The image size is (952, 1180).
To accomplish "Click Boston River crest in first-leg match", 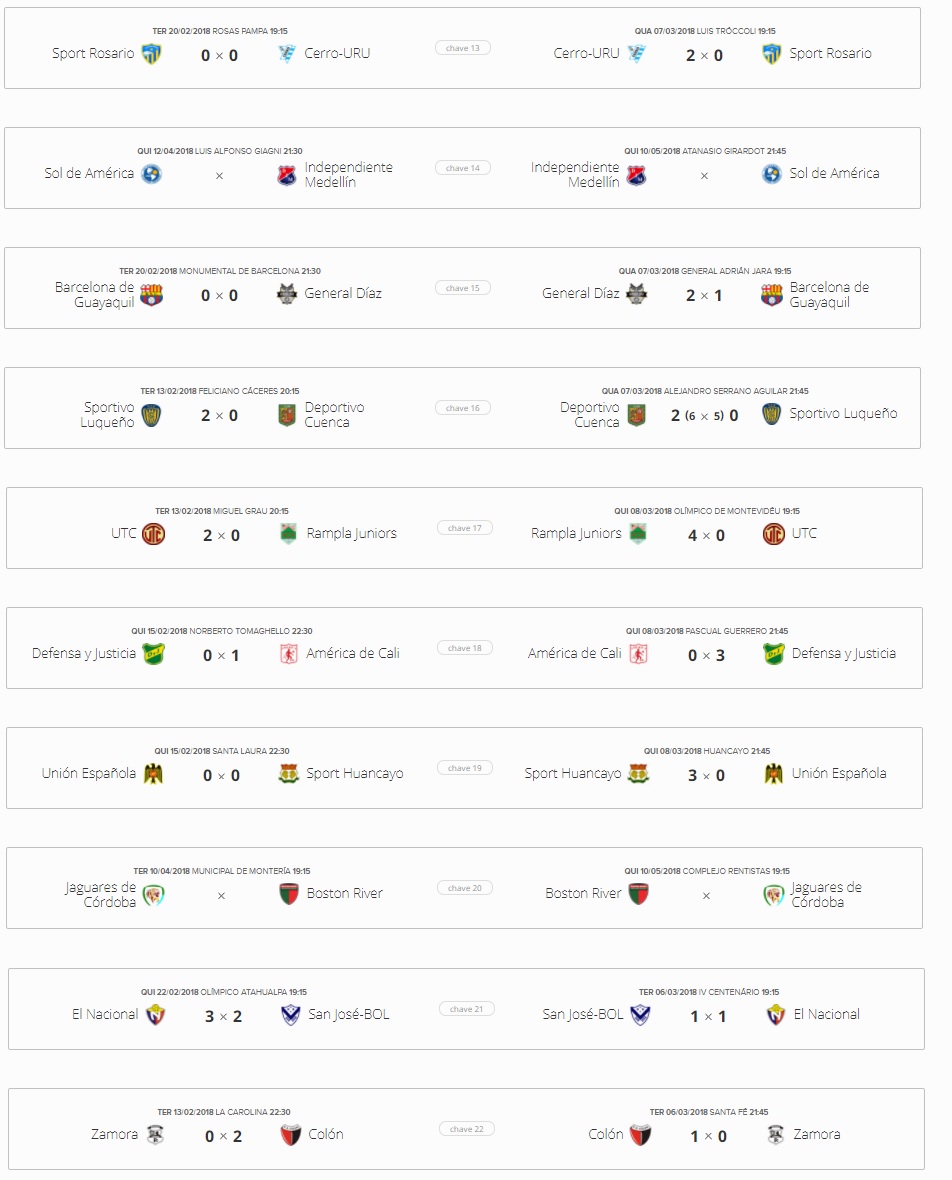I will pos(289,894).
